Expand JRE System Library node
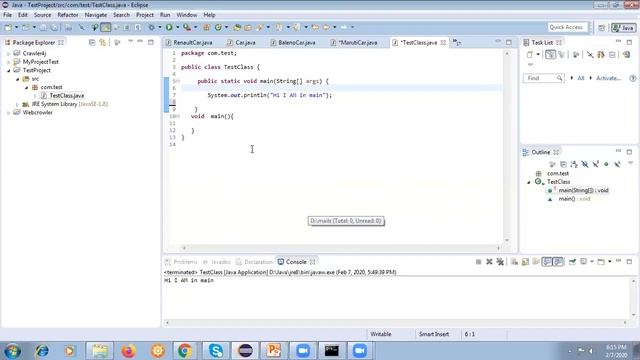The height and width of the screenshot is (360, 640). 18,104
